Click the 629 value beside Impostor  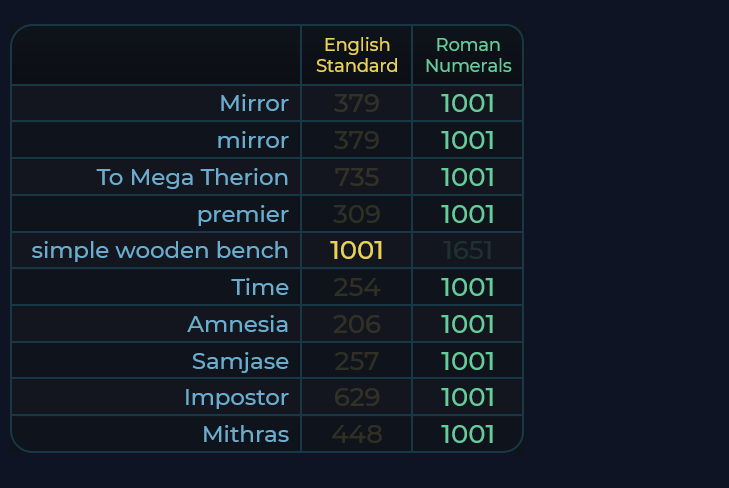point(357,398)
